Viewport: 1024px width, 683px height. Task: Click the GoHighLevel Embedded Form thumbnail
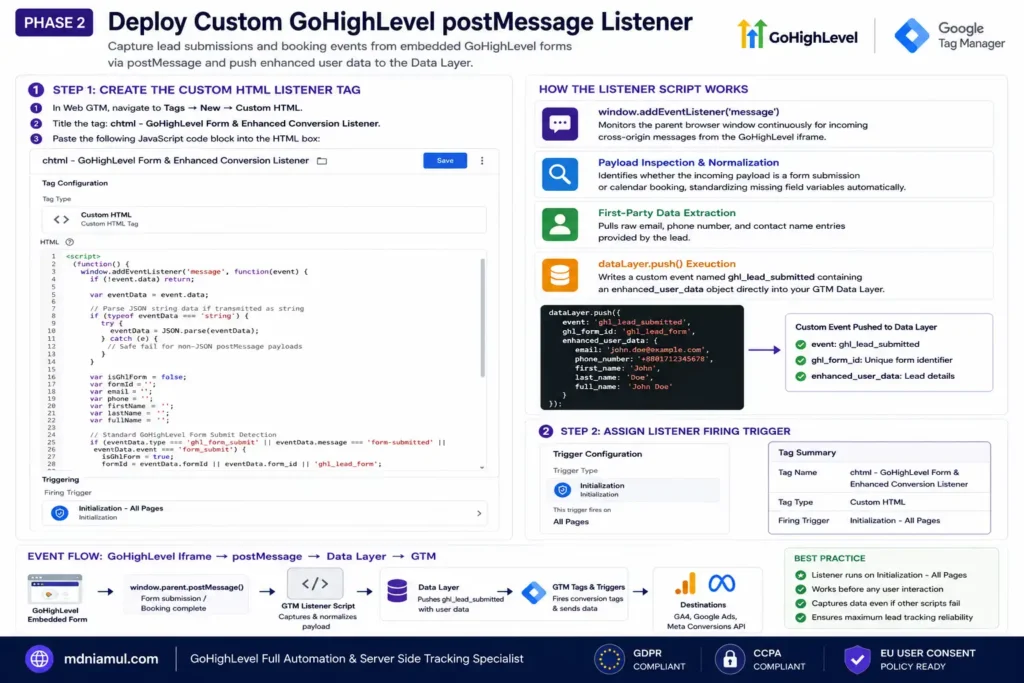55,589
